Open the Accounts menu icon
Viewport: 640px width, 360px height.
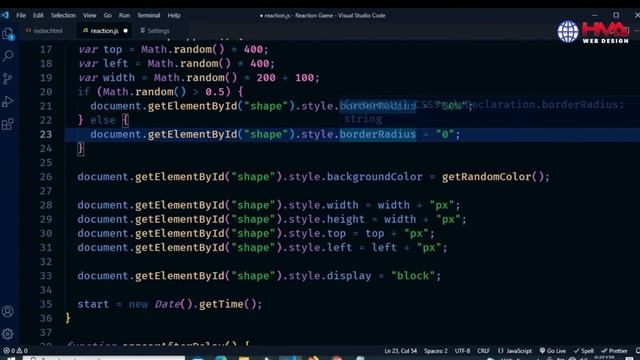[x=8, y=311]
